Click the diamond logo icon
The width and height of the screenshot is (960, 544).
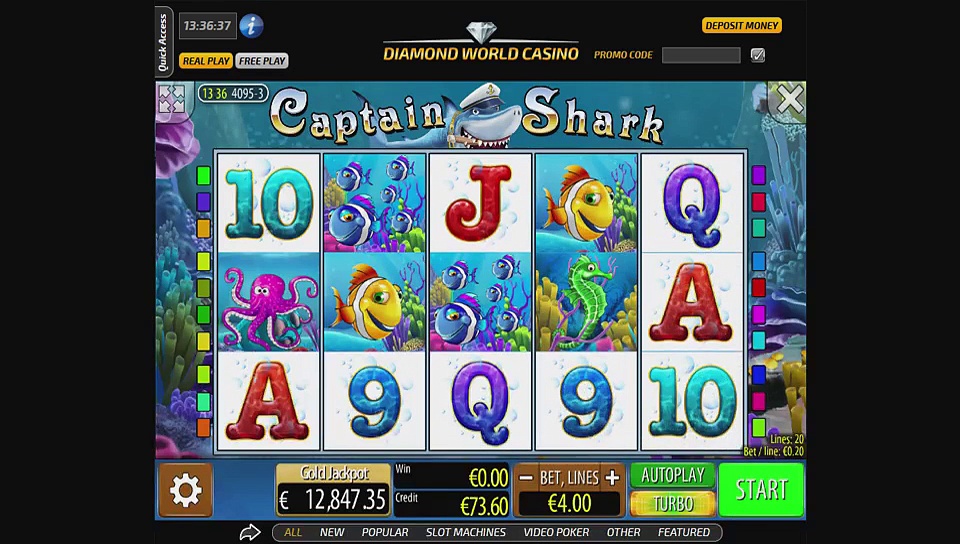pyautogui.click(x=481, y=32)
